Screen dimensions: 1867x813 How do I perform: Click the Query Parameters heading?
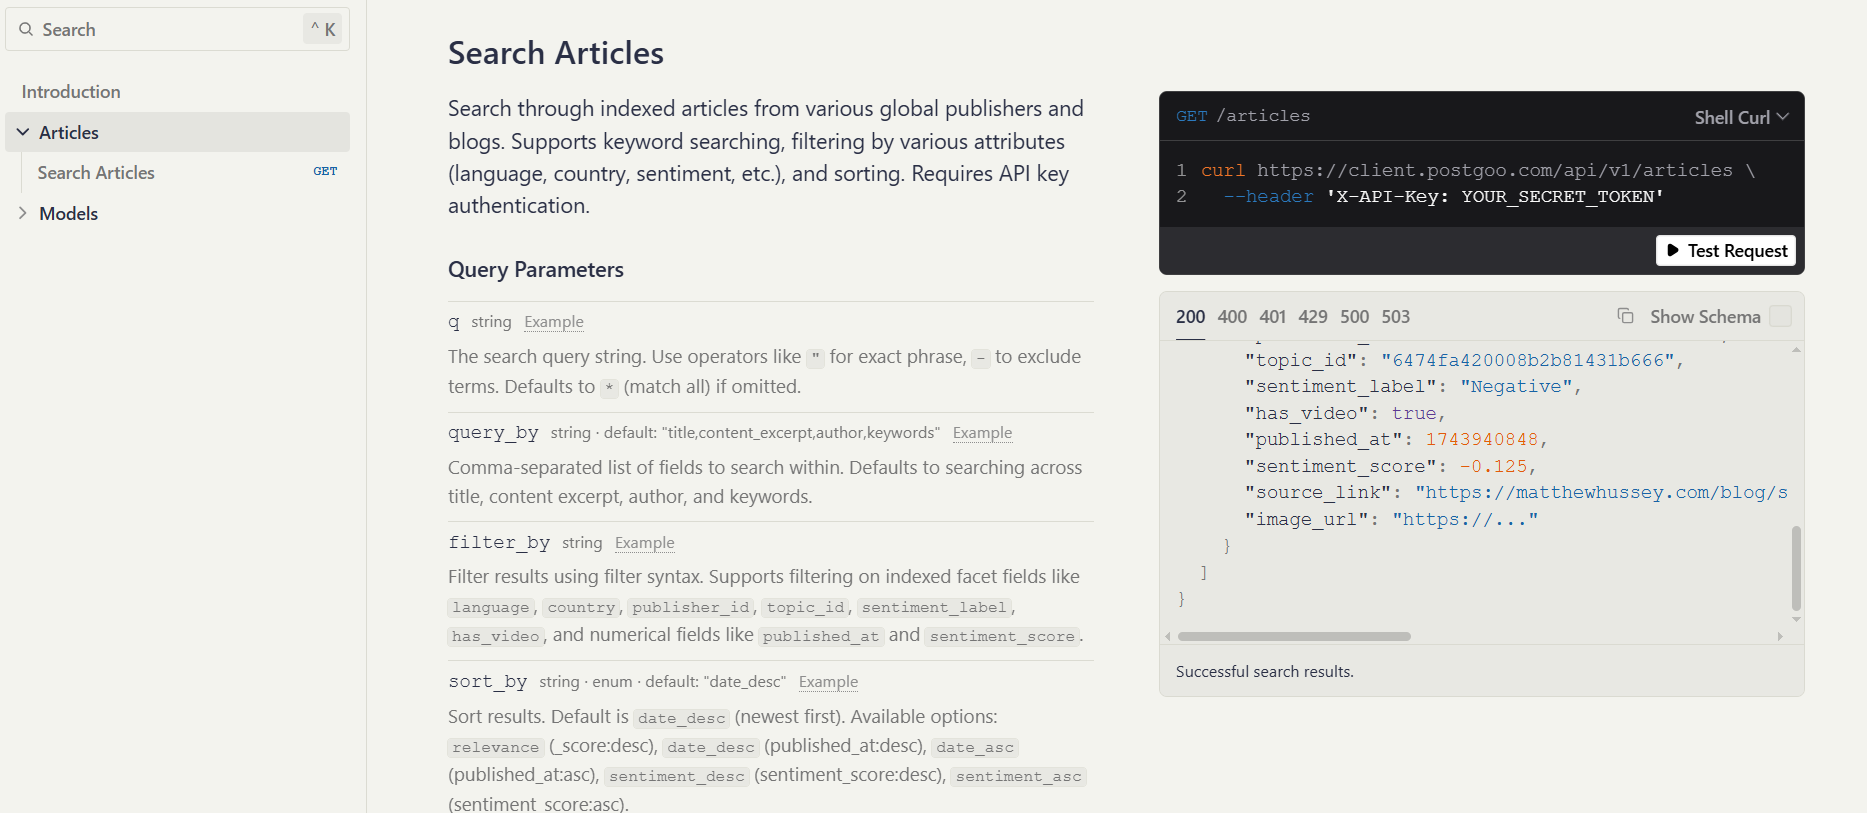coord(536,270)
